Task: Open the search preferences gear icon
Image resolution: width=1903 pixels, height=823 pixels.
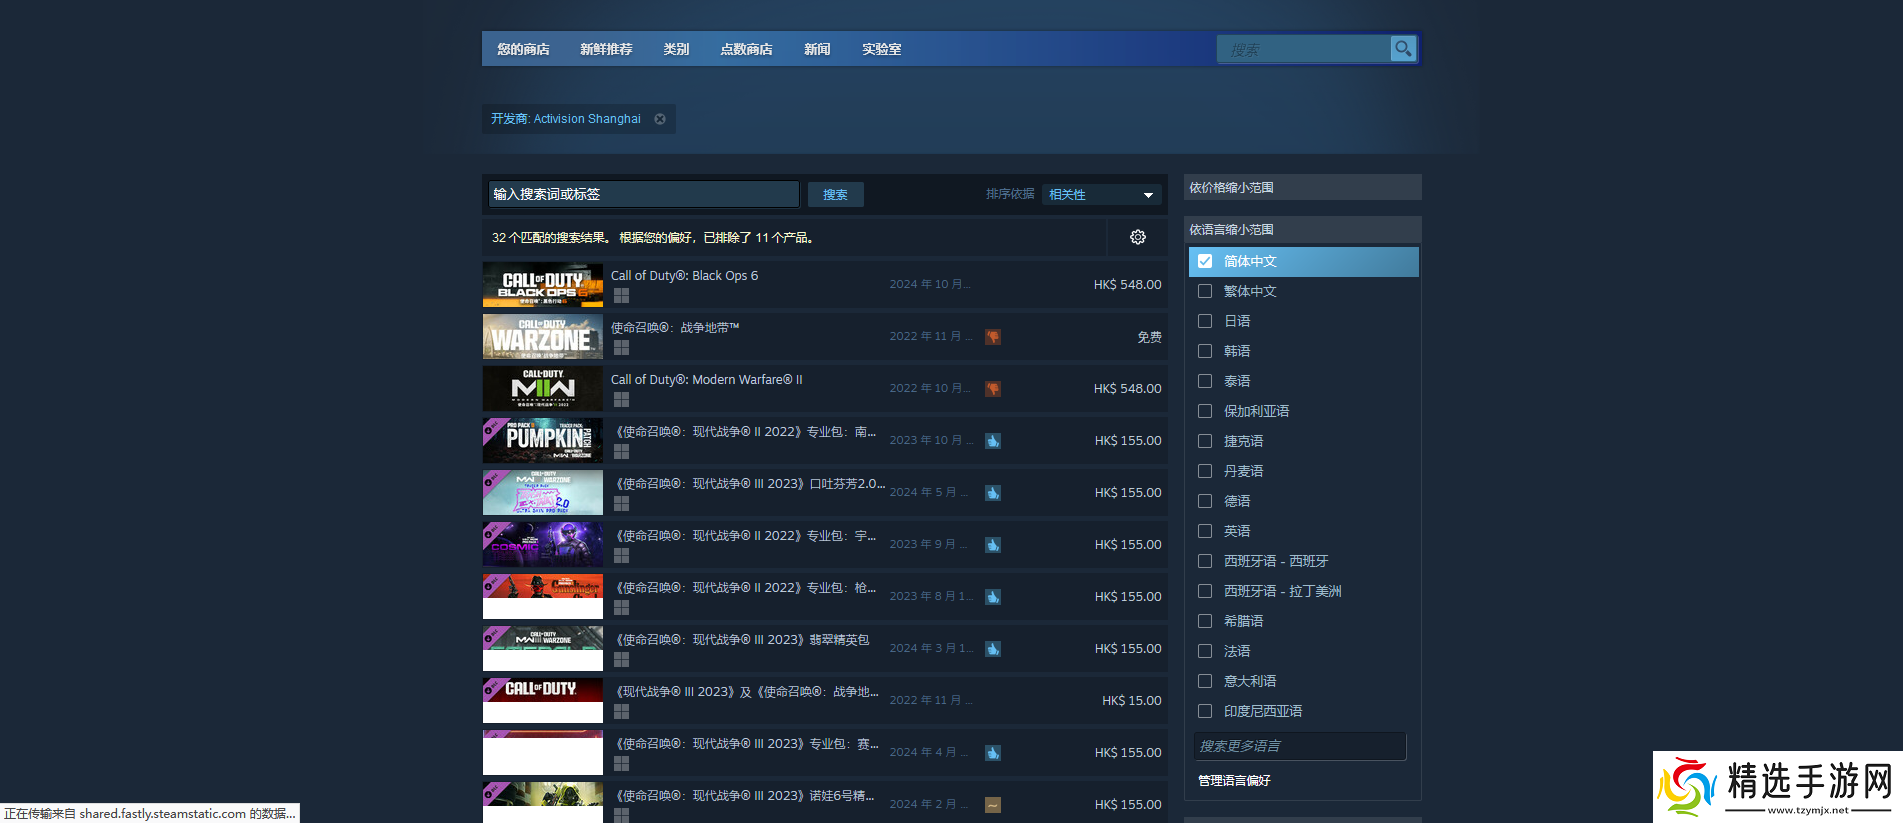Action: tap(1137, 237)
